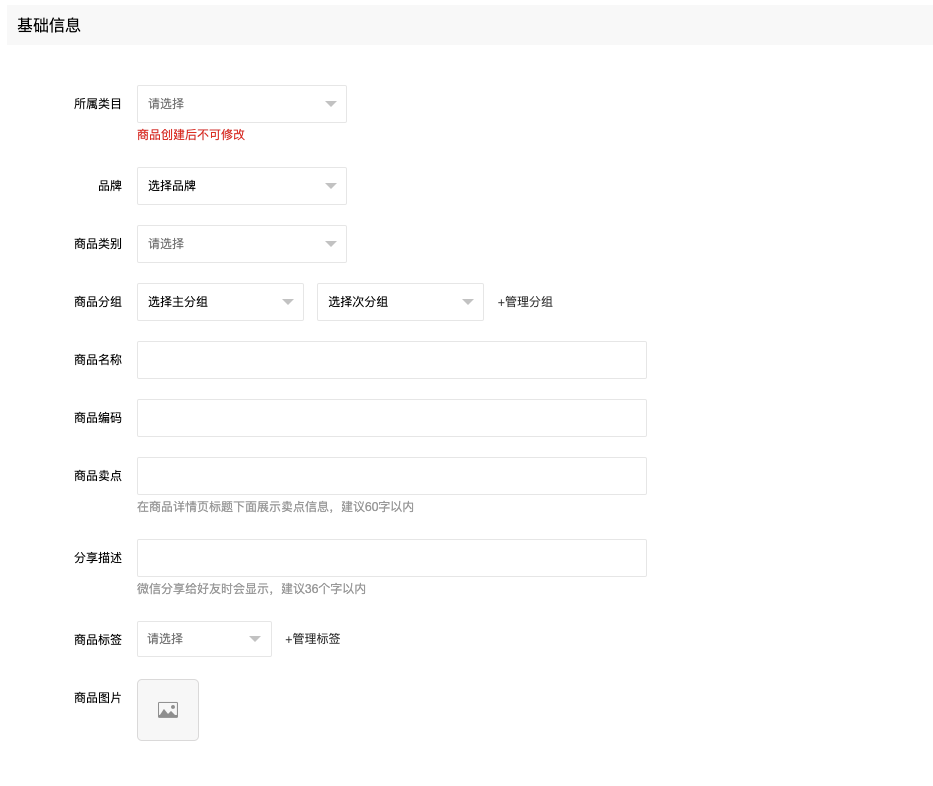Open the 商品标签 dropdown
This screenshot has height=786, width=933.
[204, 639]
